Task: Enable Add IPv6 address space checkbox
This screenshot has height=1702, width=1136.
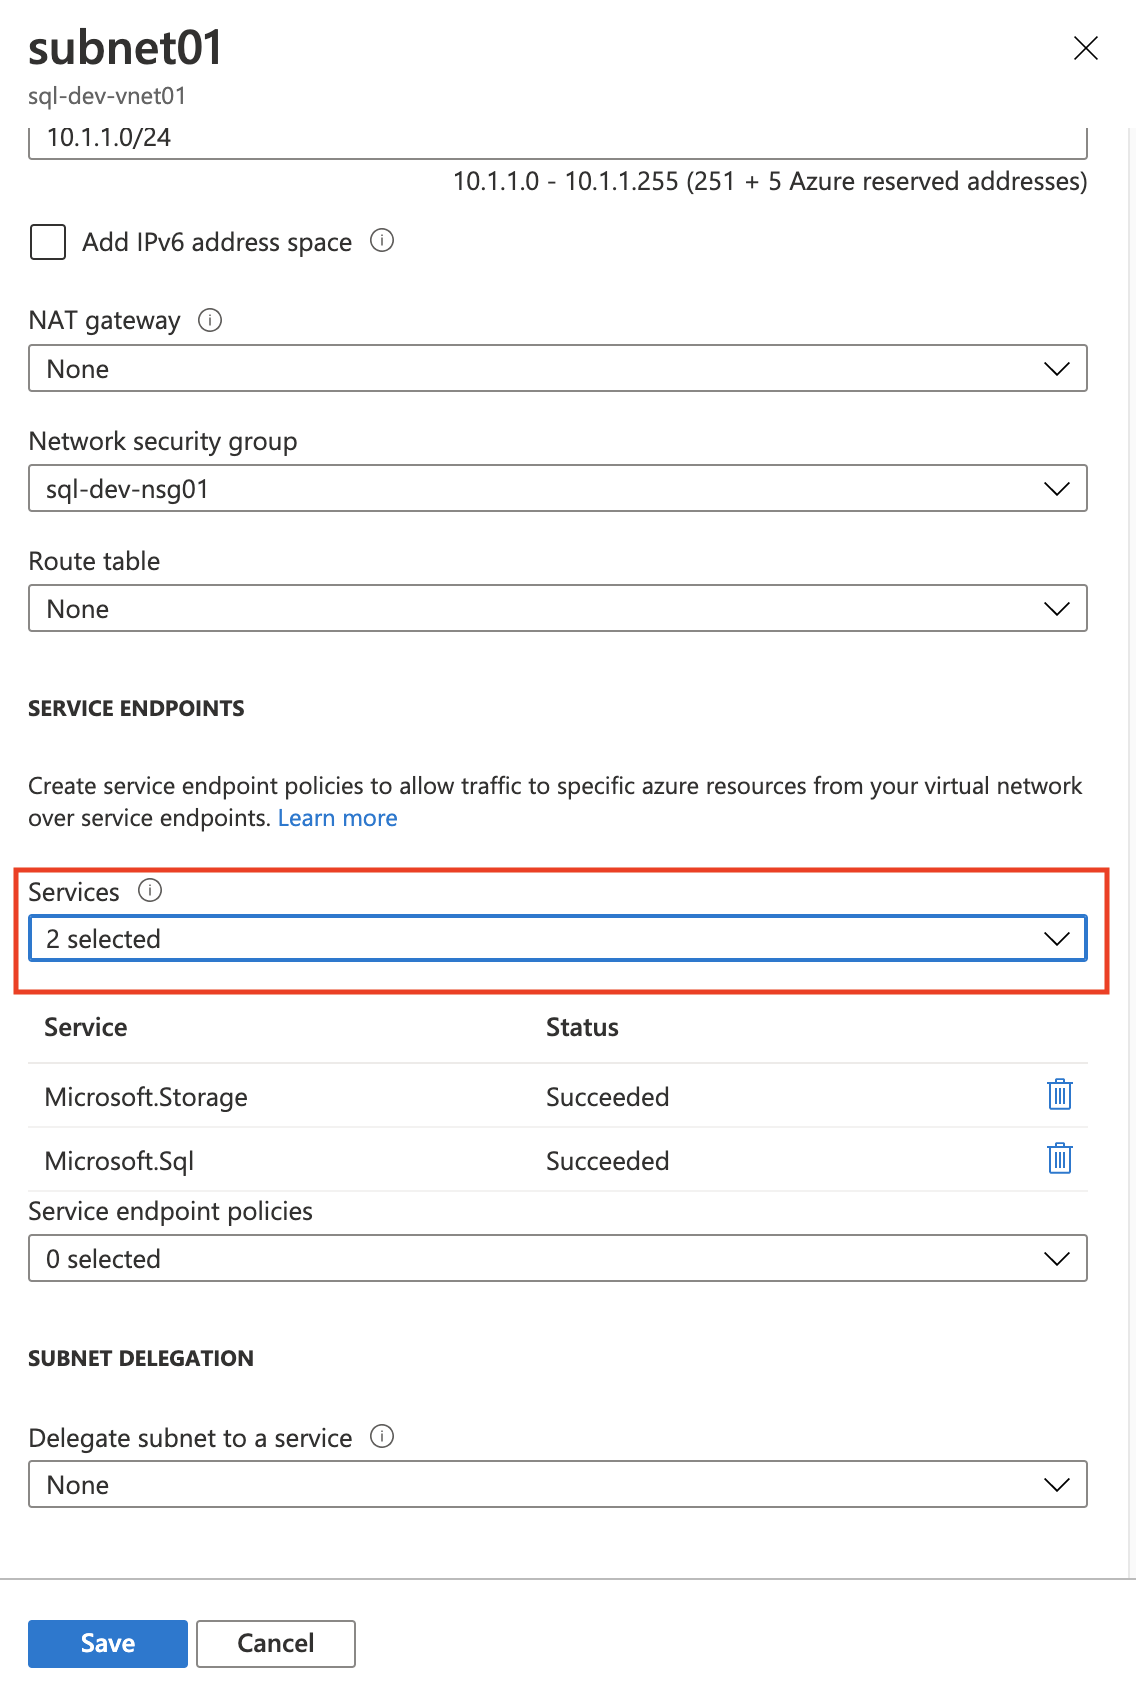Action: [48, 242]
